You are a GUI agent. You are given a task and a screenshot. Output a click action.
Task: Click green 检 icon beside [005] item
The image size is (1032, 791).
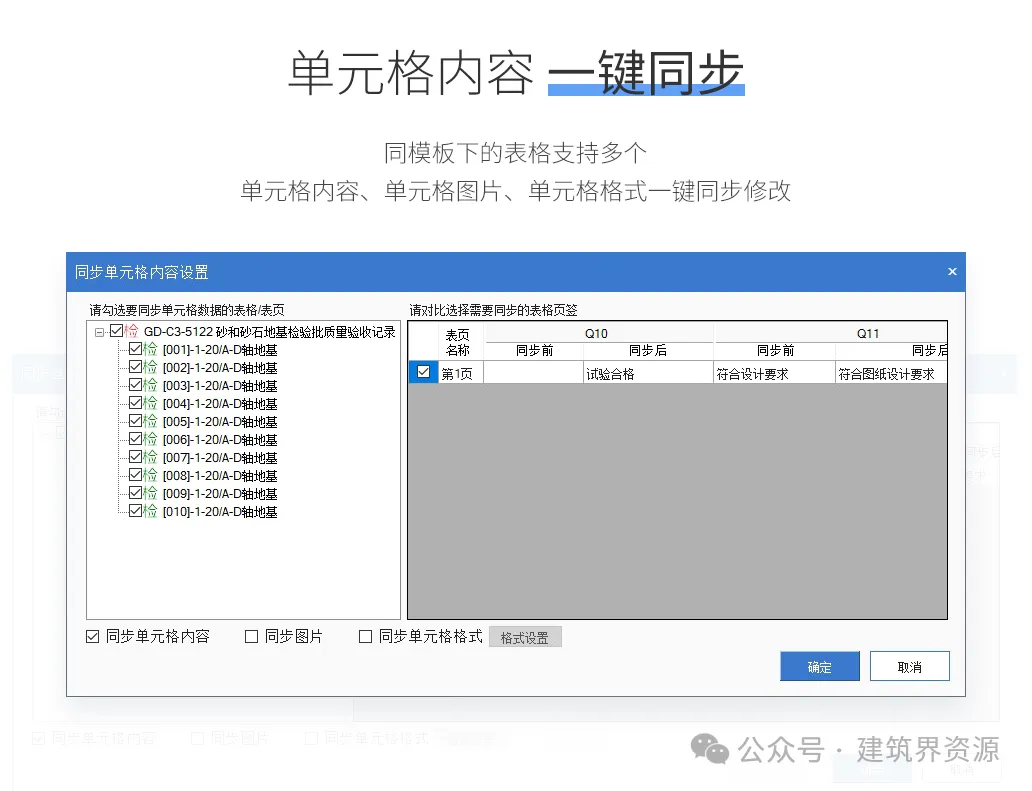pyautogui.click(x=151, y=421)
